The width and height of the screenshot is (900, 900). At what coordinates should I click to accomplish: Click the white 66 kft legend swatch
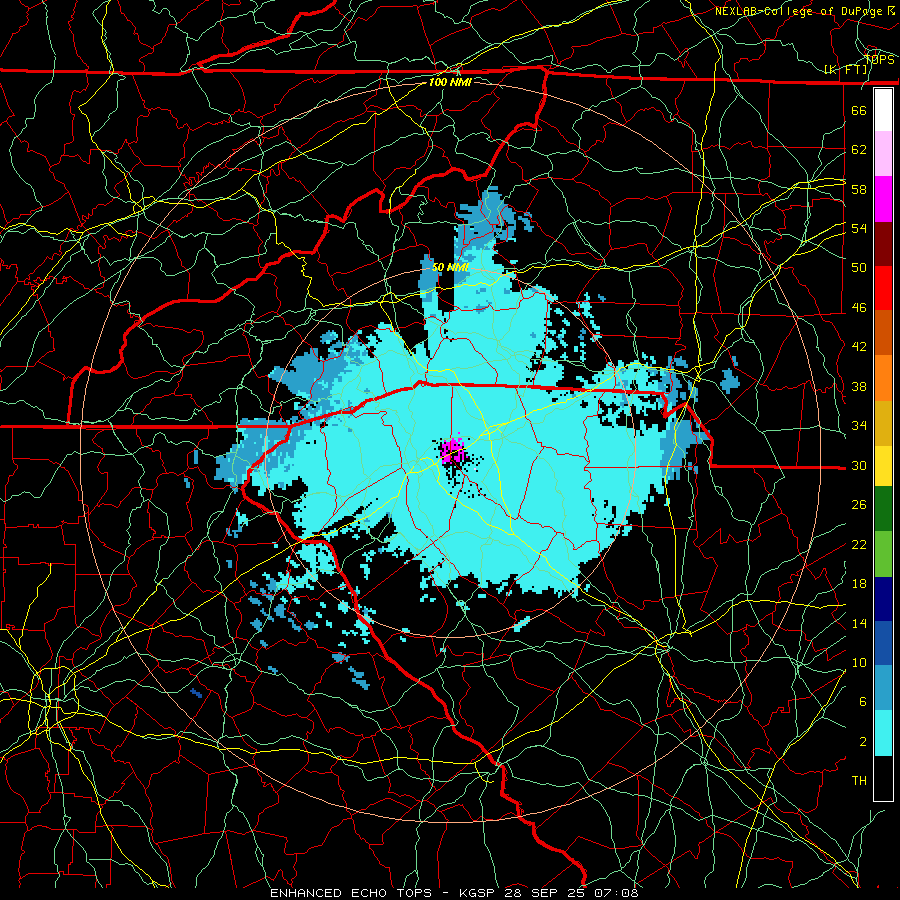(883, 110)
